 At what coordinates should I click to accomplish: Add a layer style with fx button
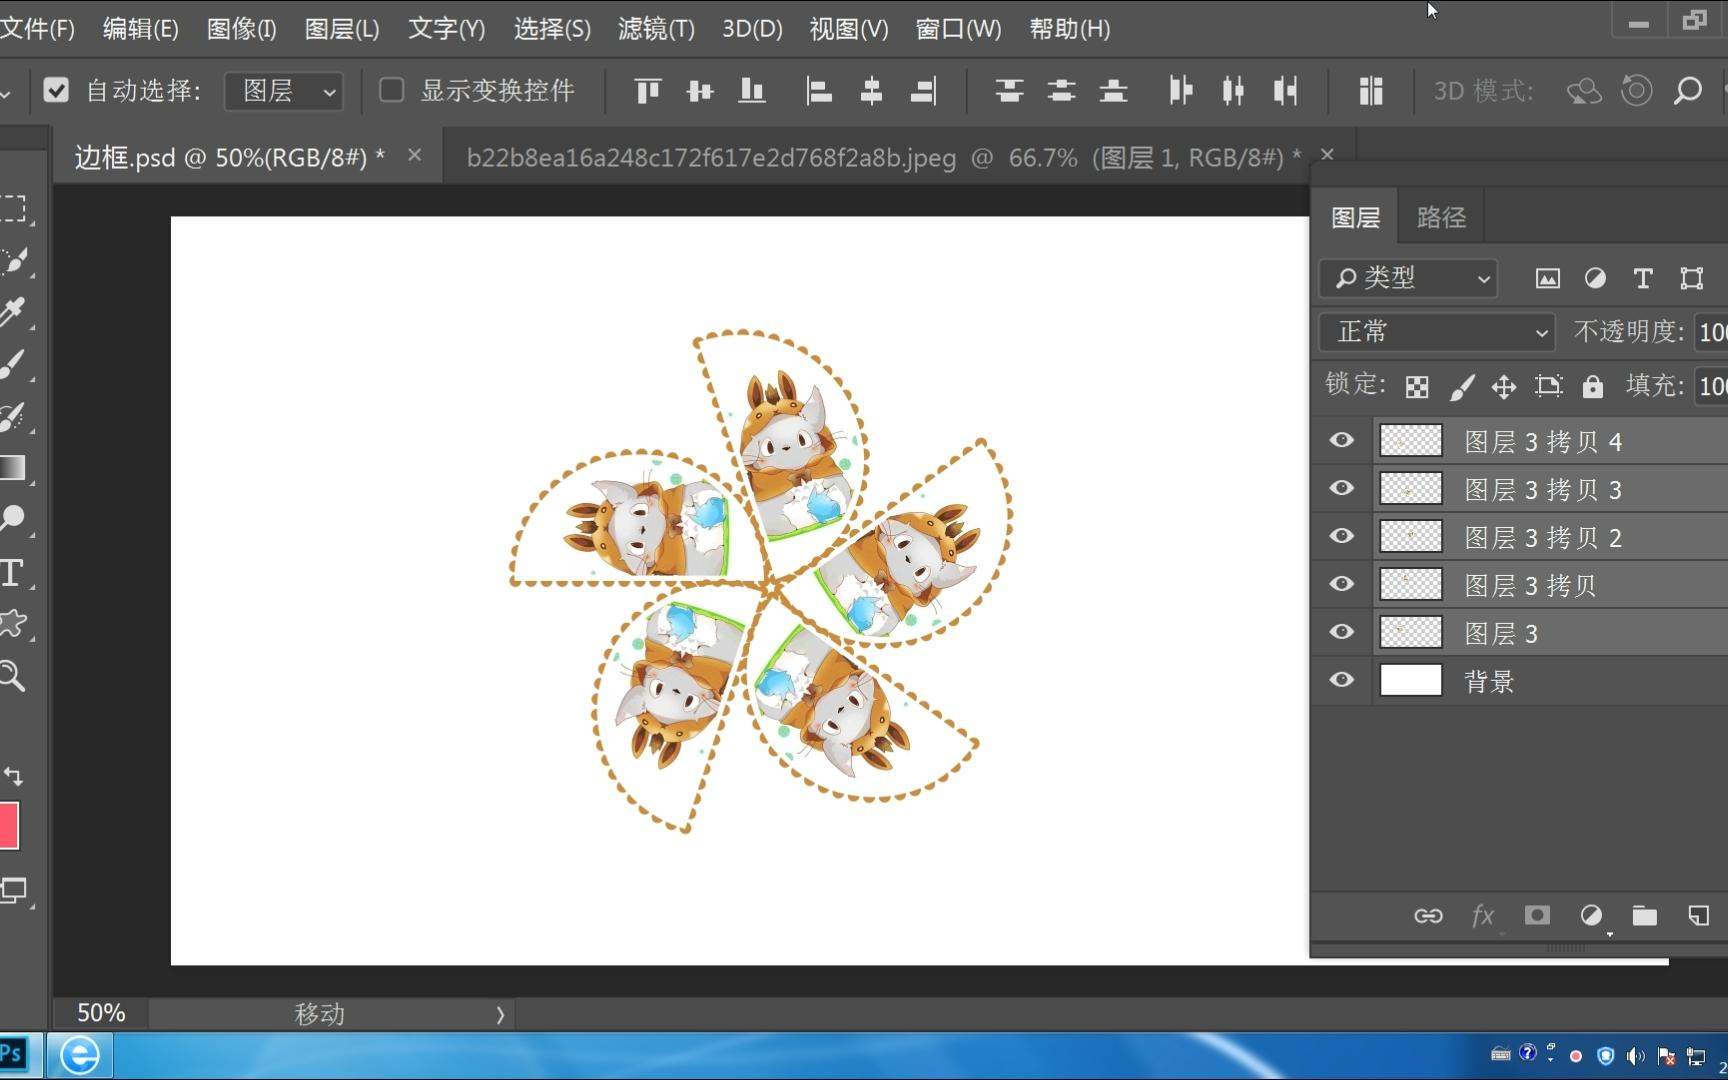tap(1483, 916)
